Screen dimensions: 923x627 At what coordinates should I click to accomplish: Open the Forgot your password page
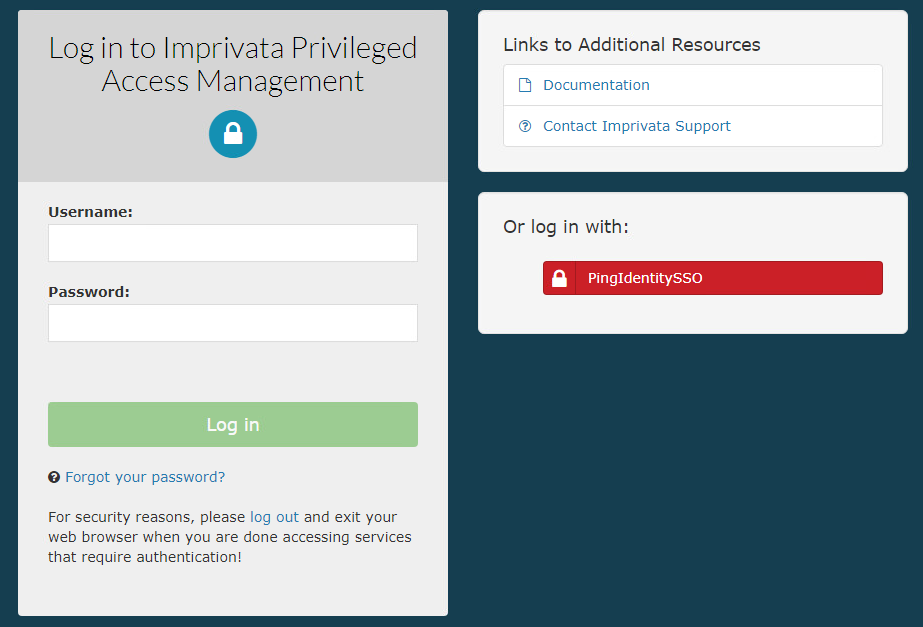[145, 477]
